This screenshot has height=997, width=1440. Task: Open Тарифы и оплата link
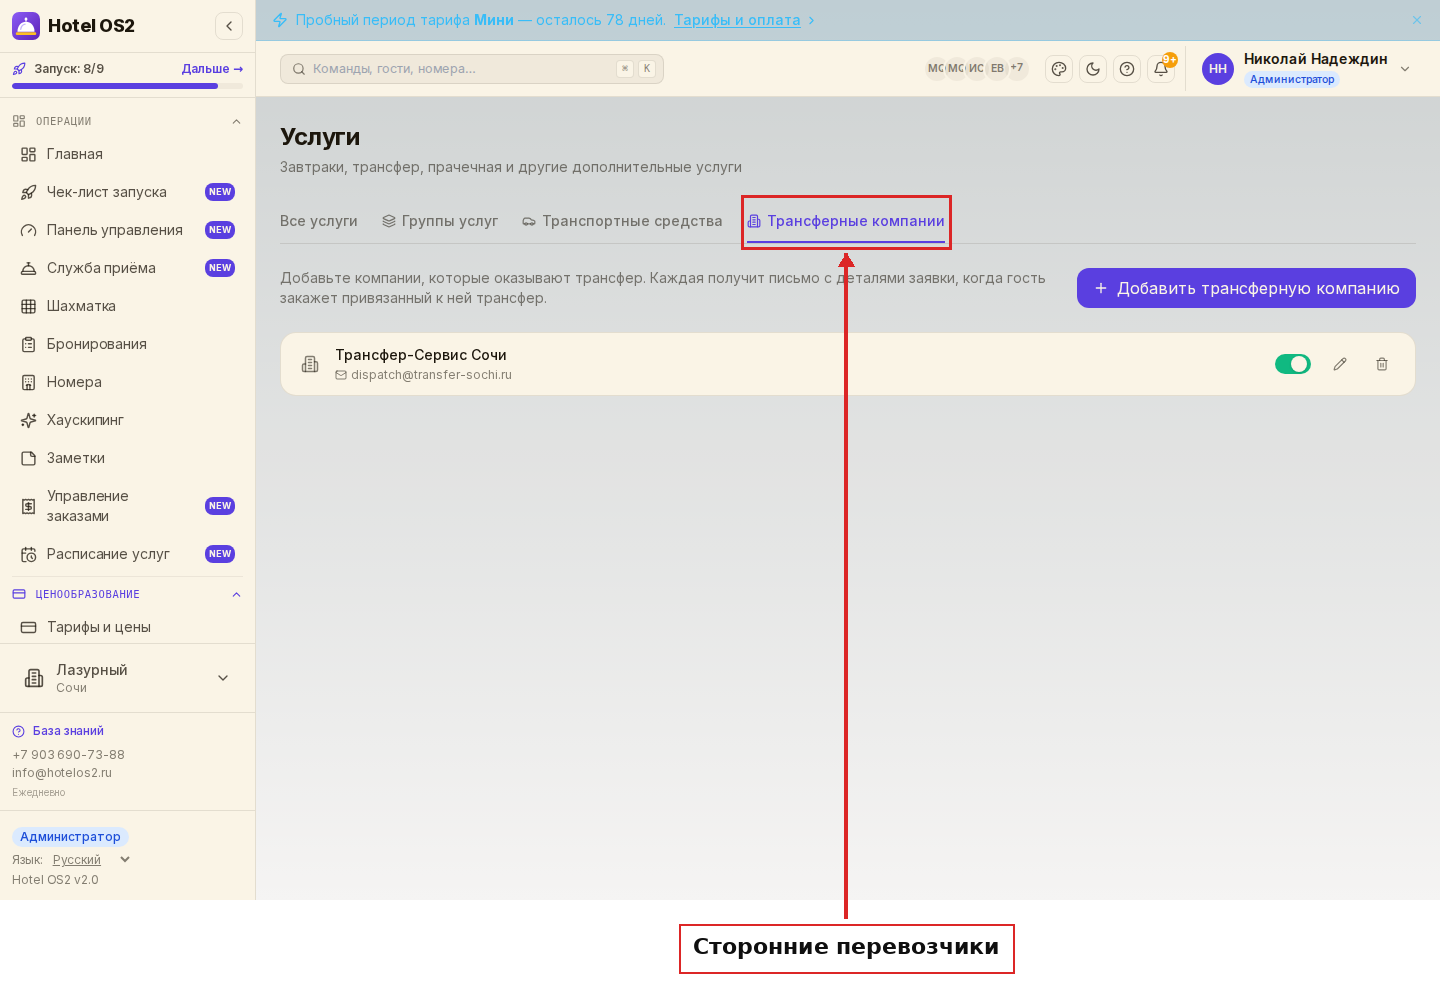point(737,20)
